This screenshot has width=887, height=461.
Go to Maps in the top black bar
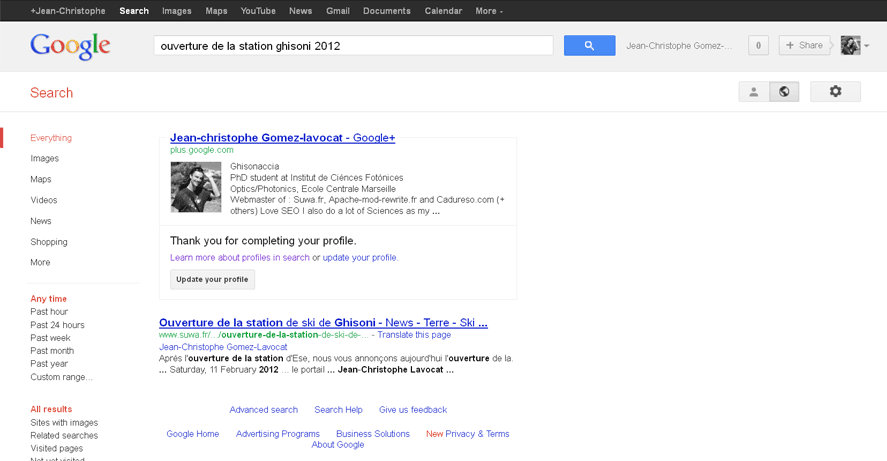[216, 11]
